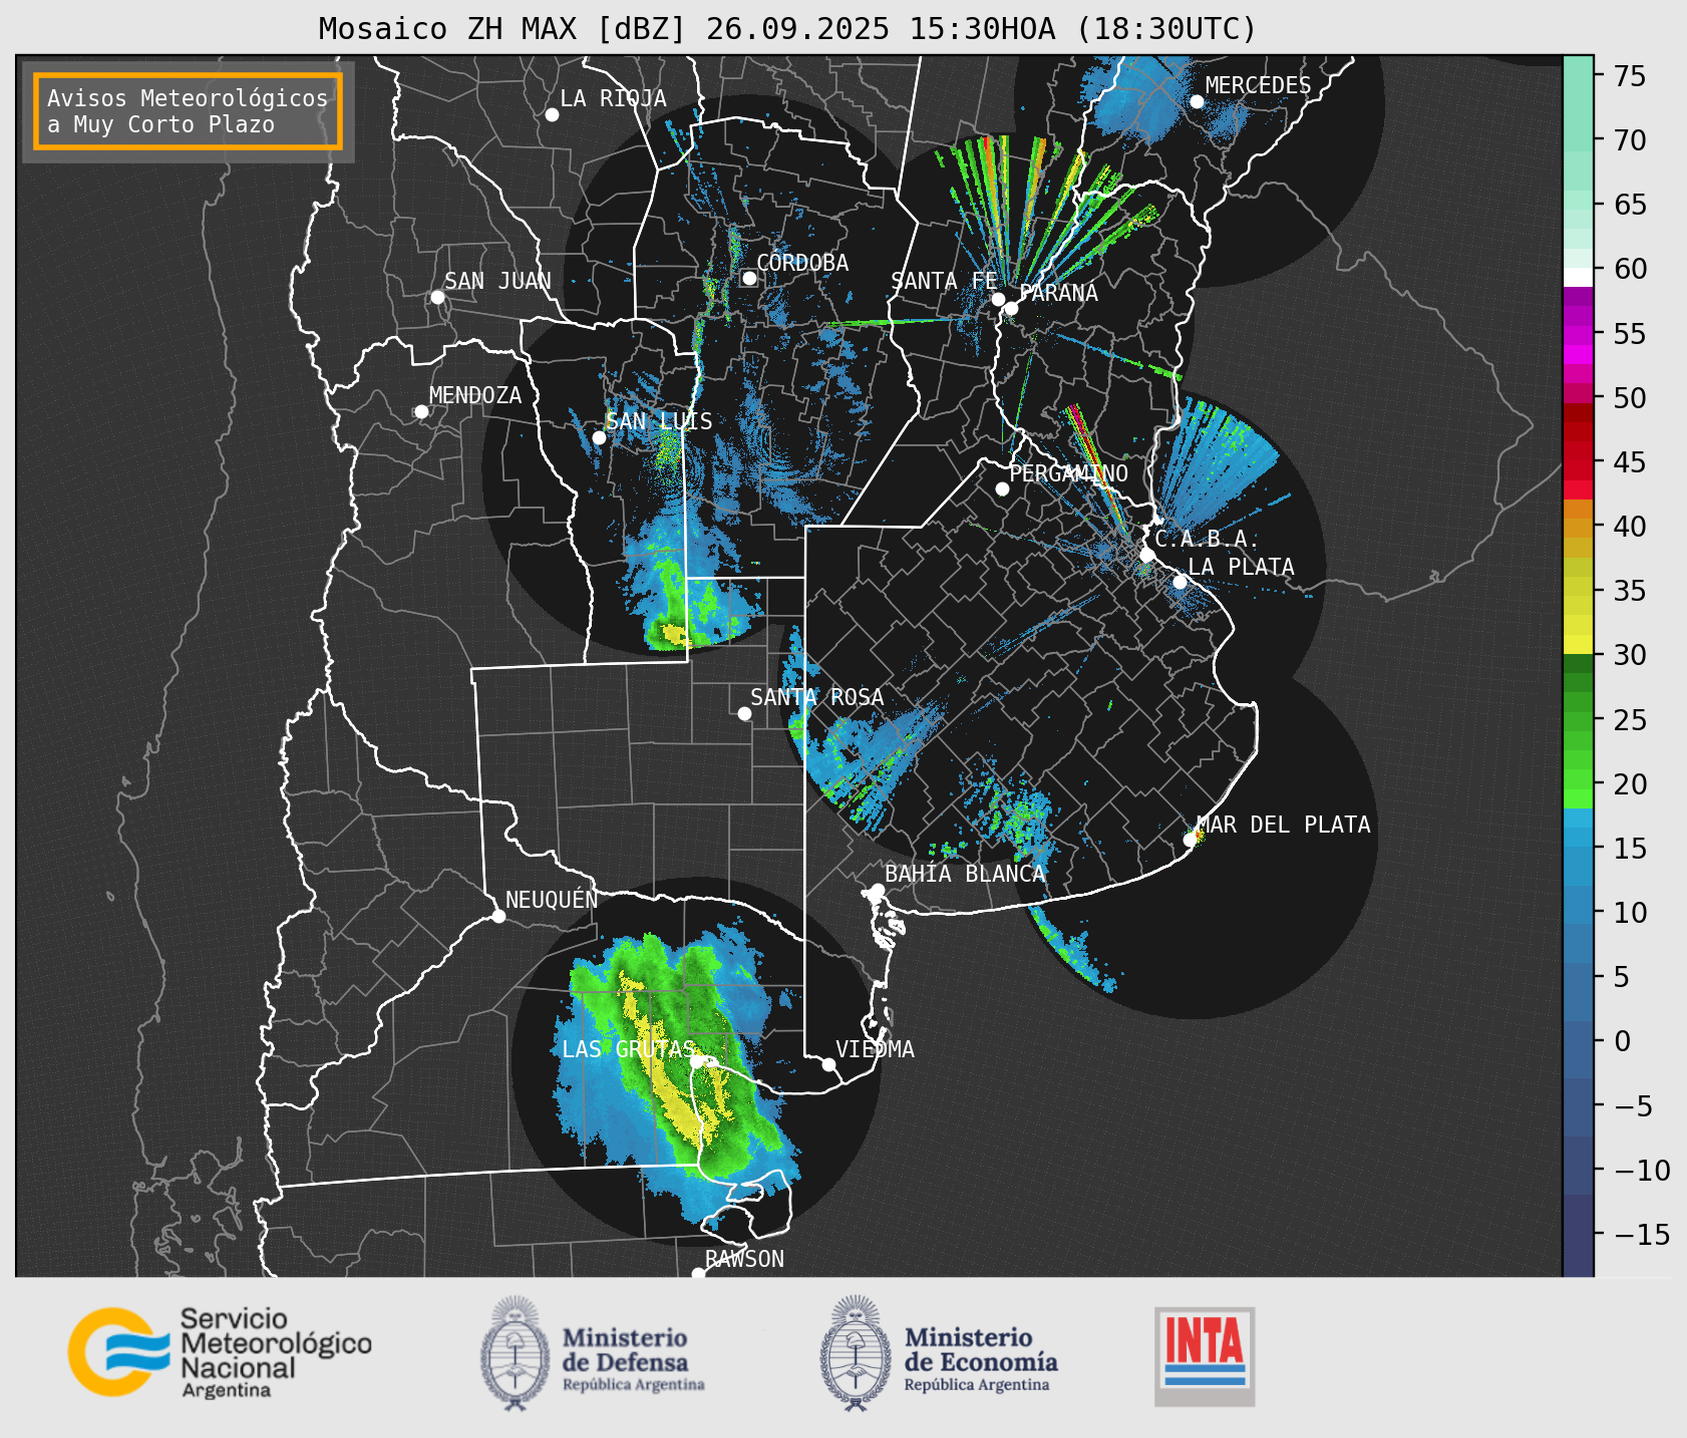Pick the La Plata city marker dot

click(1180, 582)
